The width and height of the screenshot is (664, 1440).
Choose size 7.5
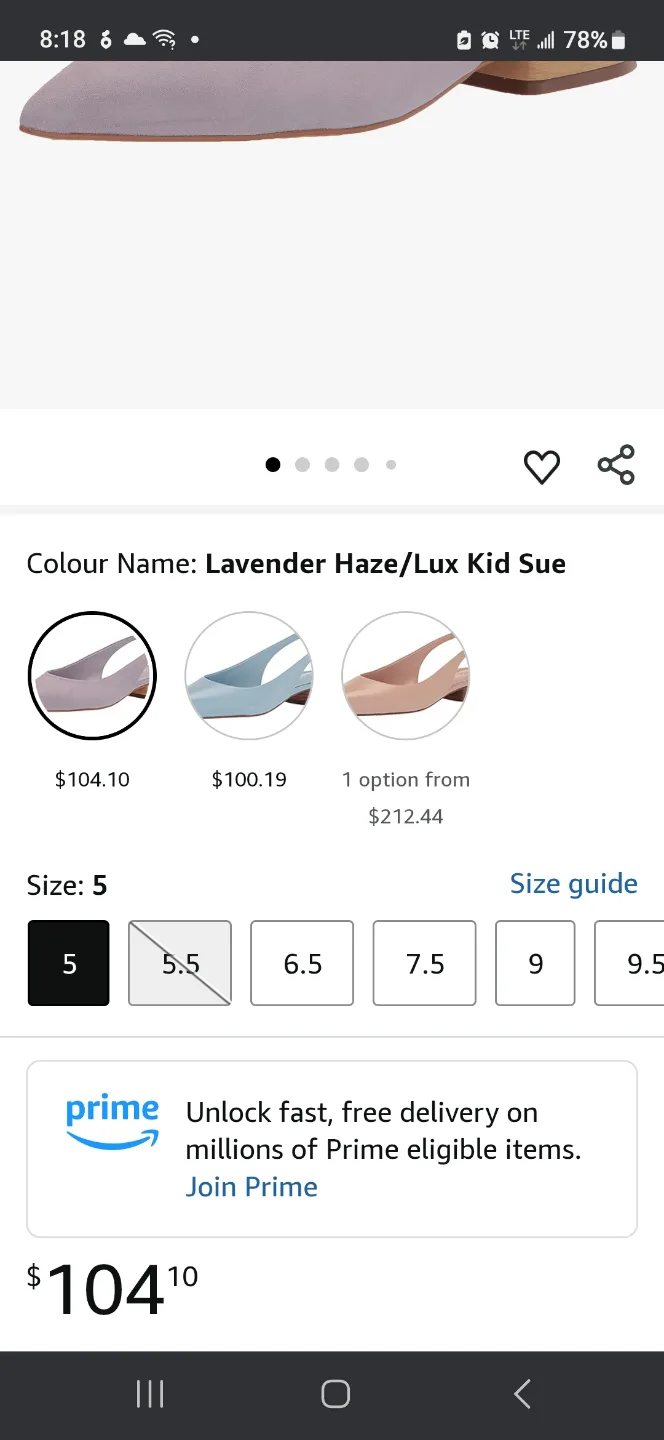(x=425, y=963)
